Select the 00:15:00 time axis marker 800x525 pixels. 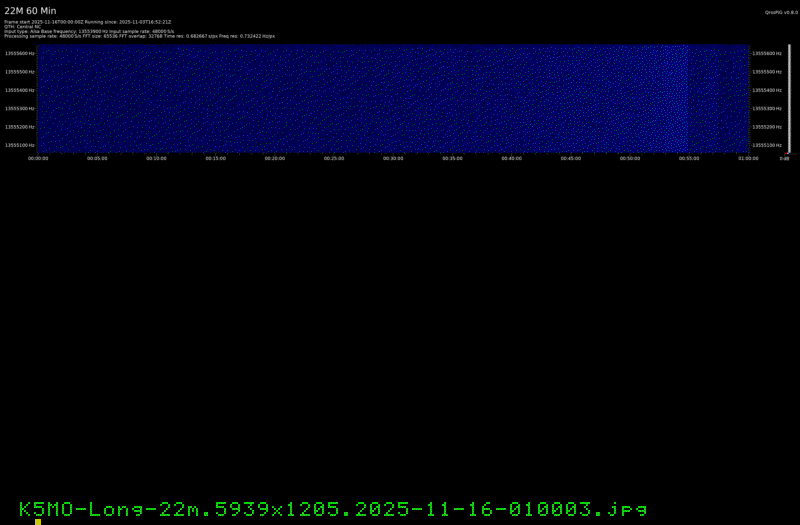tap(216, 158)
